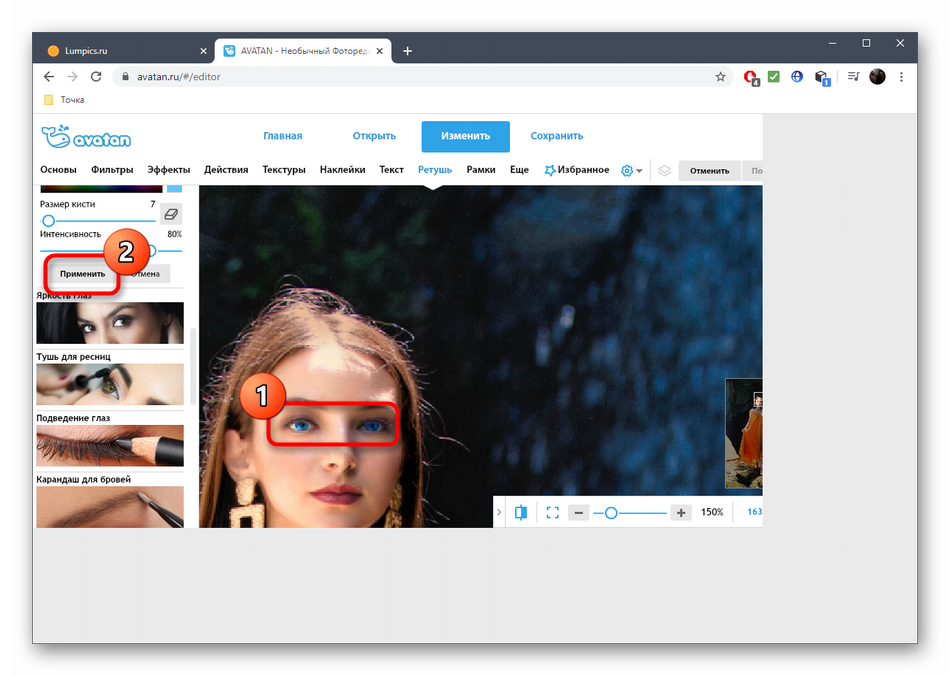Open a new browser tab

point(407,51)
